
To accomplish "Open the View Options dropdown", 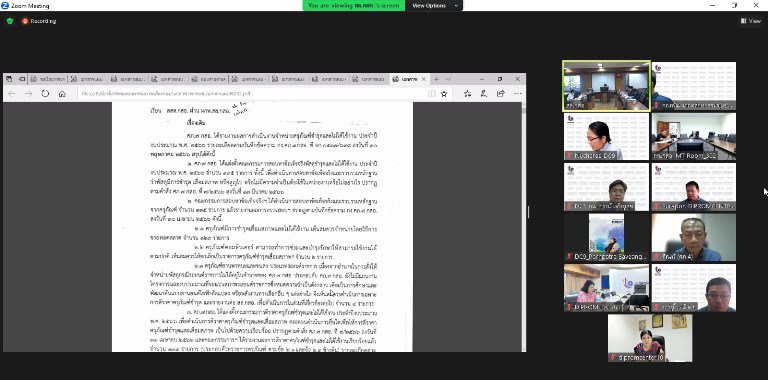I will tap(434, 5).
